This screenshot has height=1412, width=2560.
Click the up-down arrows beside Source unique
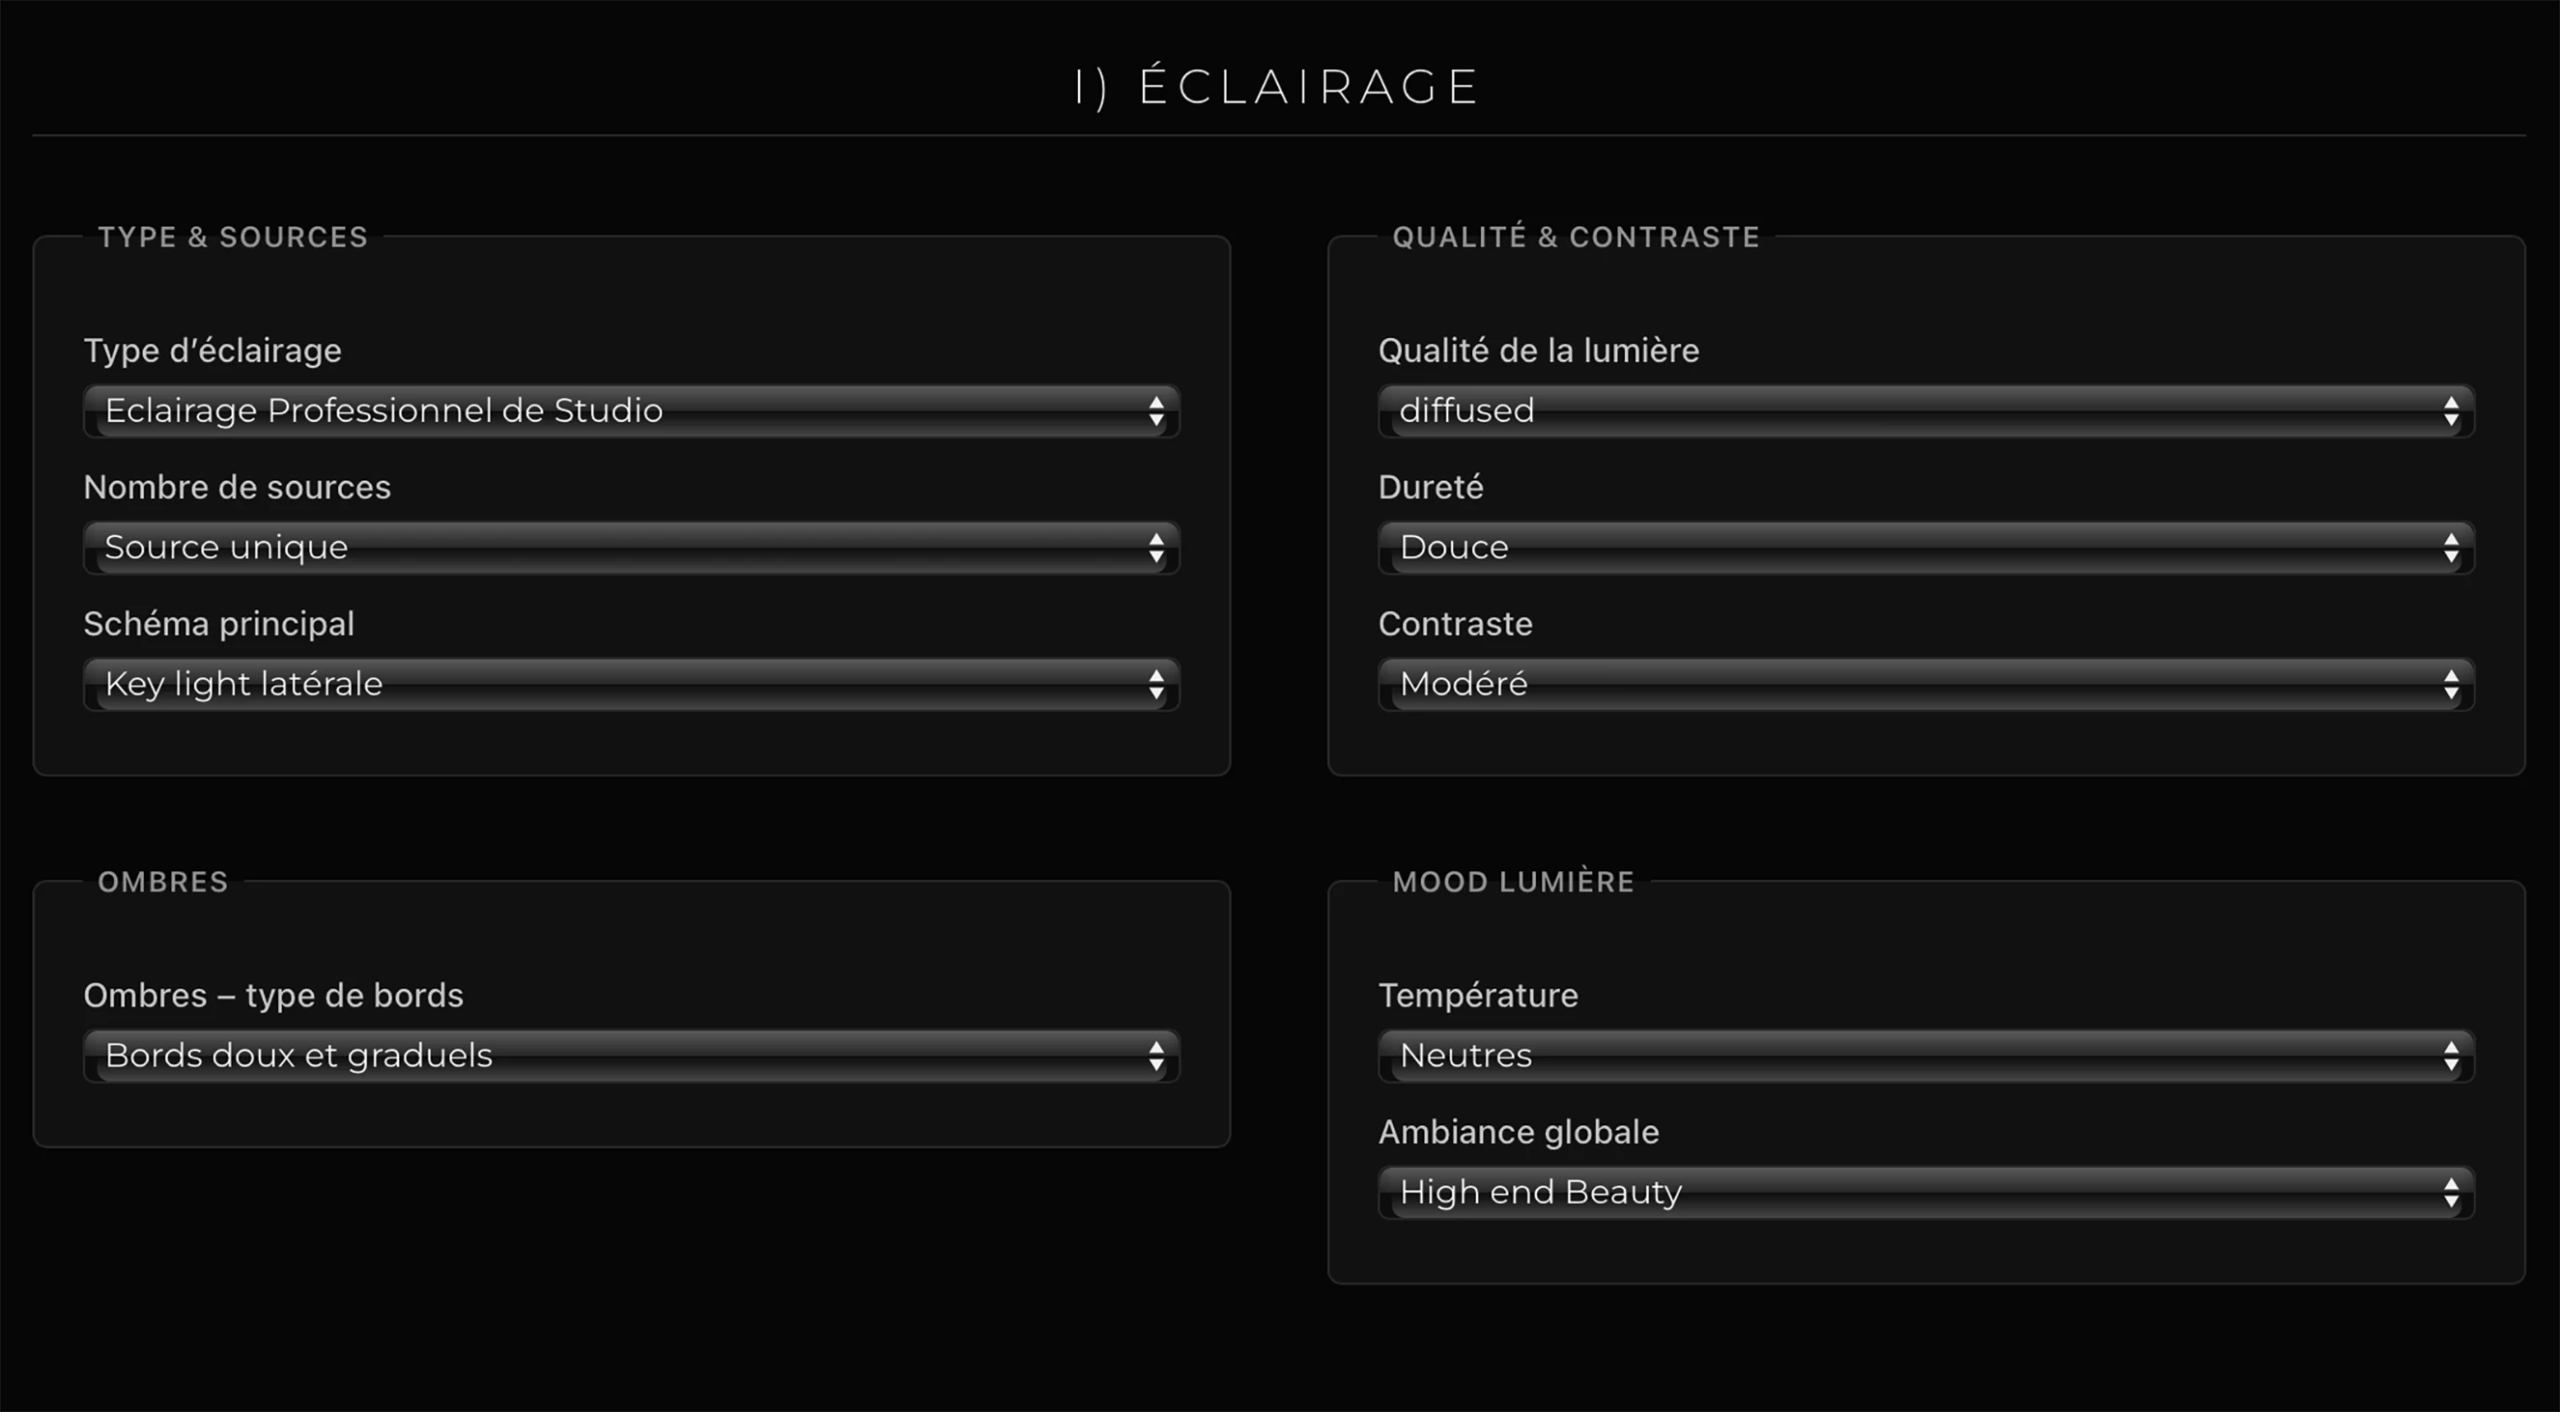[x=1156, y=548]
